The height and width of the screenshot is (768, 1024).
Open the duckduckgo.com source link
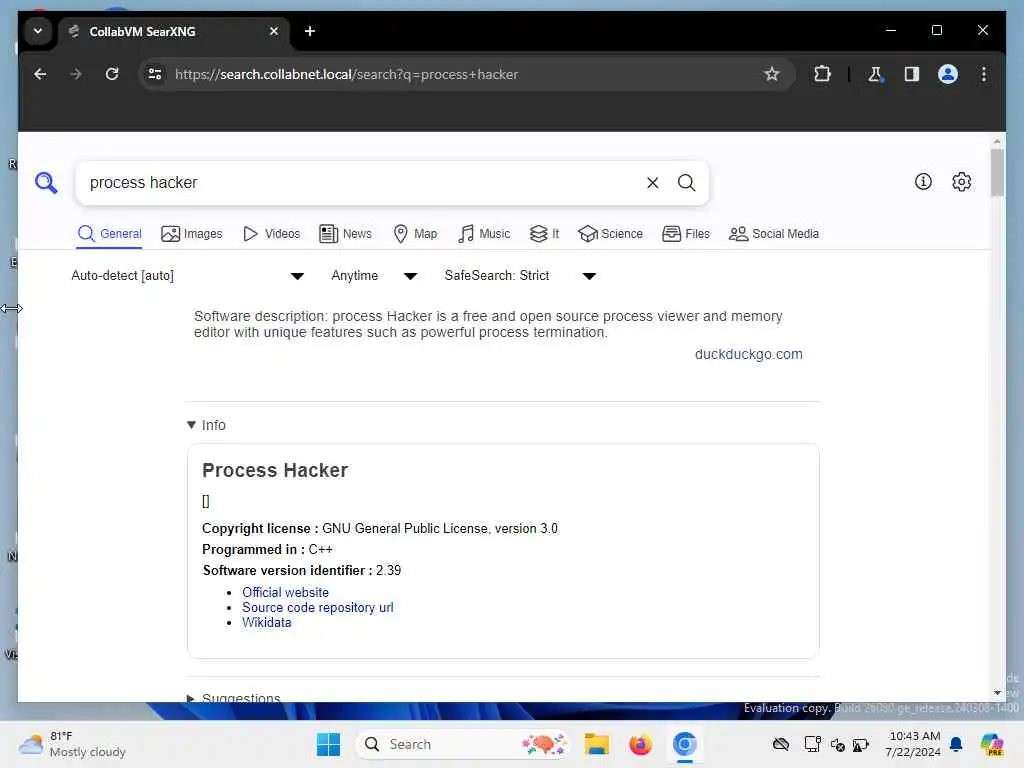748,354
